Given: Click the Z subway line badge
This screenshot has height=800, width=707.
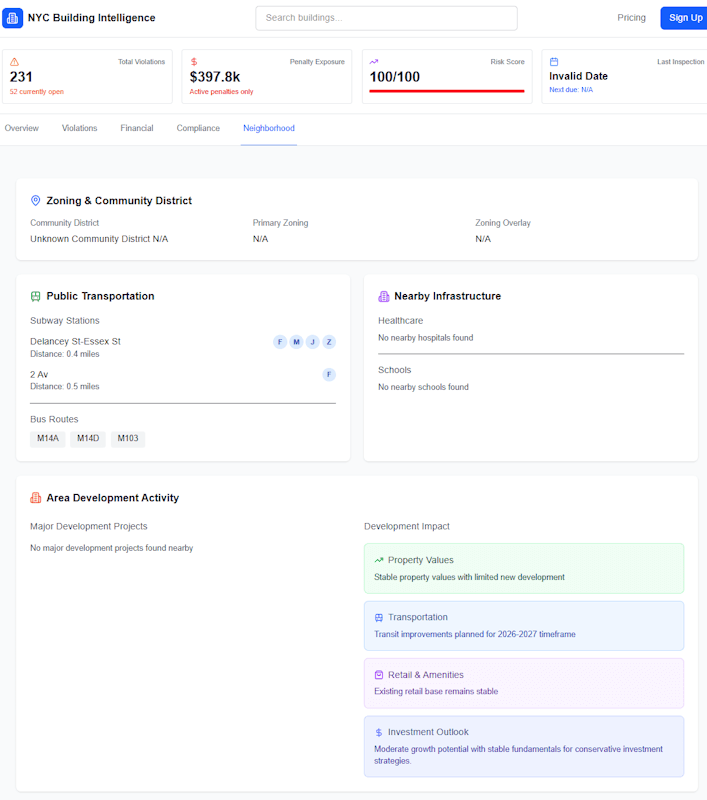Looking at the screenshot, I should coord(329,342).
